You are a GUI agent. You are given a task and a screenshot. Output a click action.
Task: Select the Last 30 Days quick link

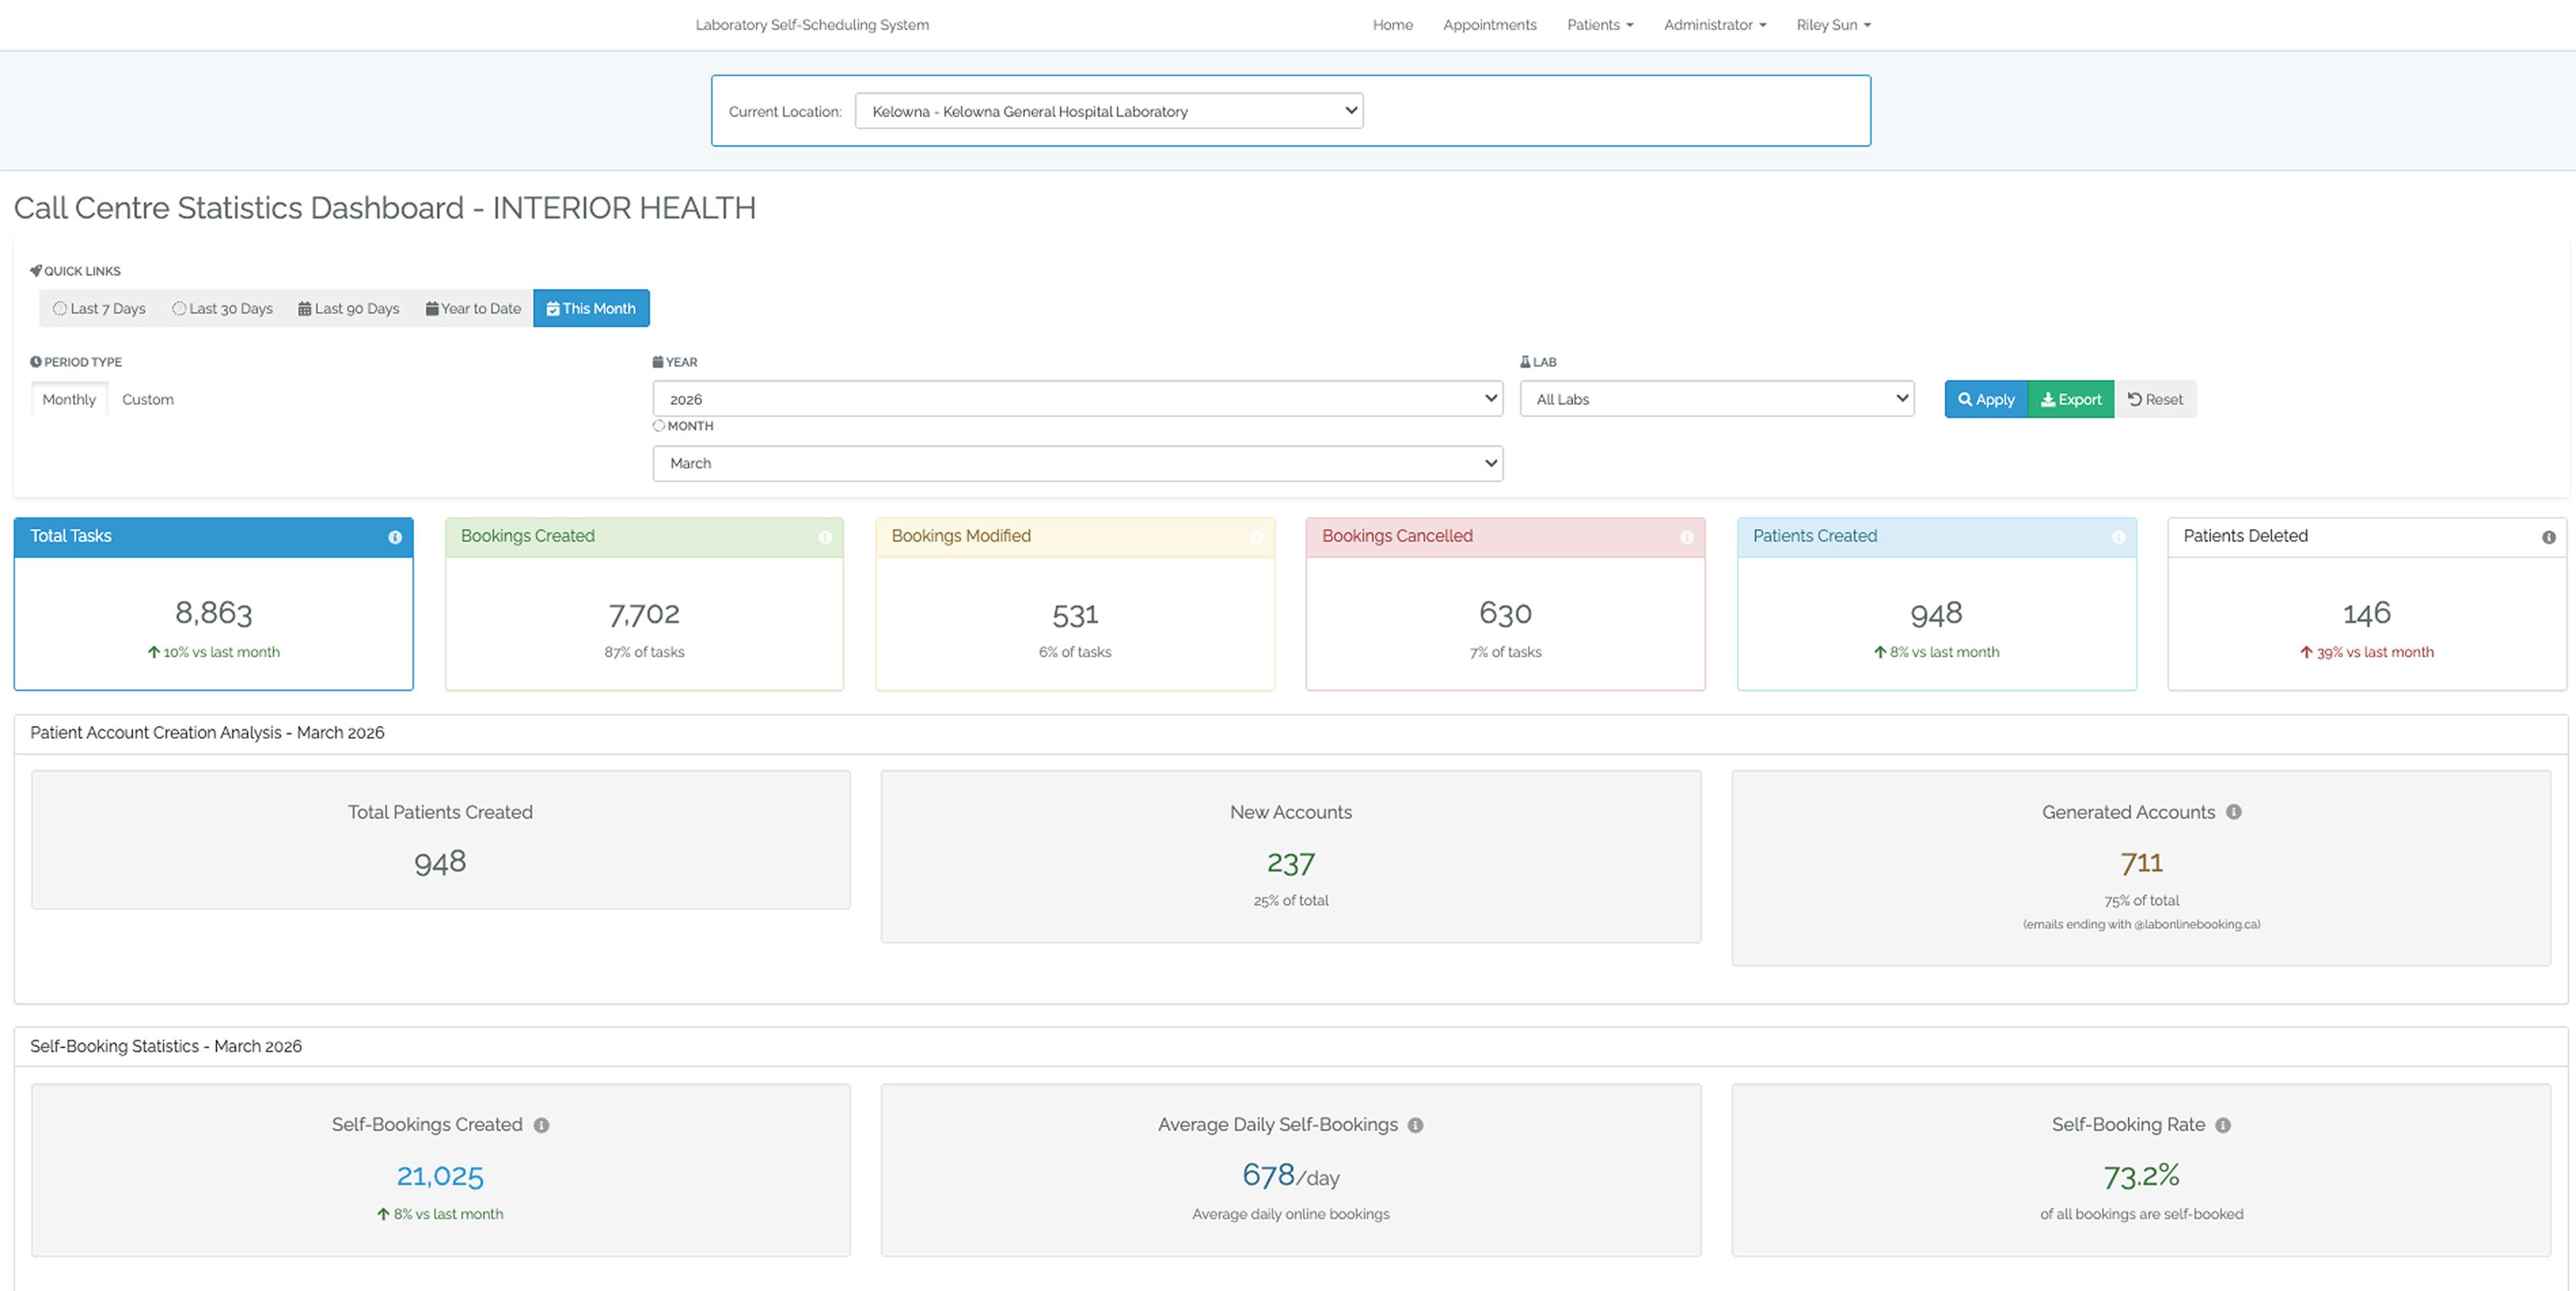222,308
